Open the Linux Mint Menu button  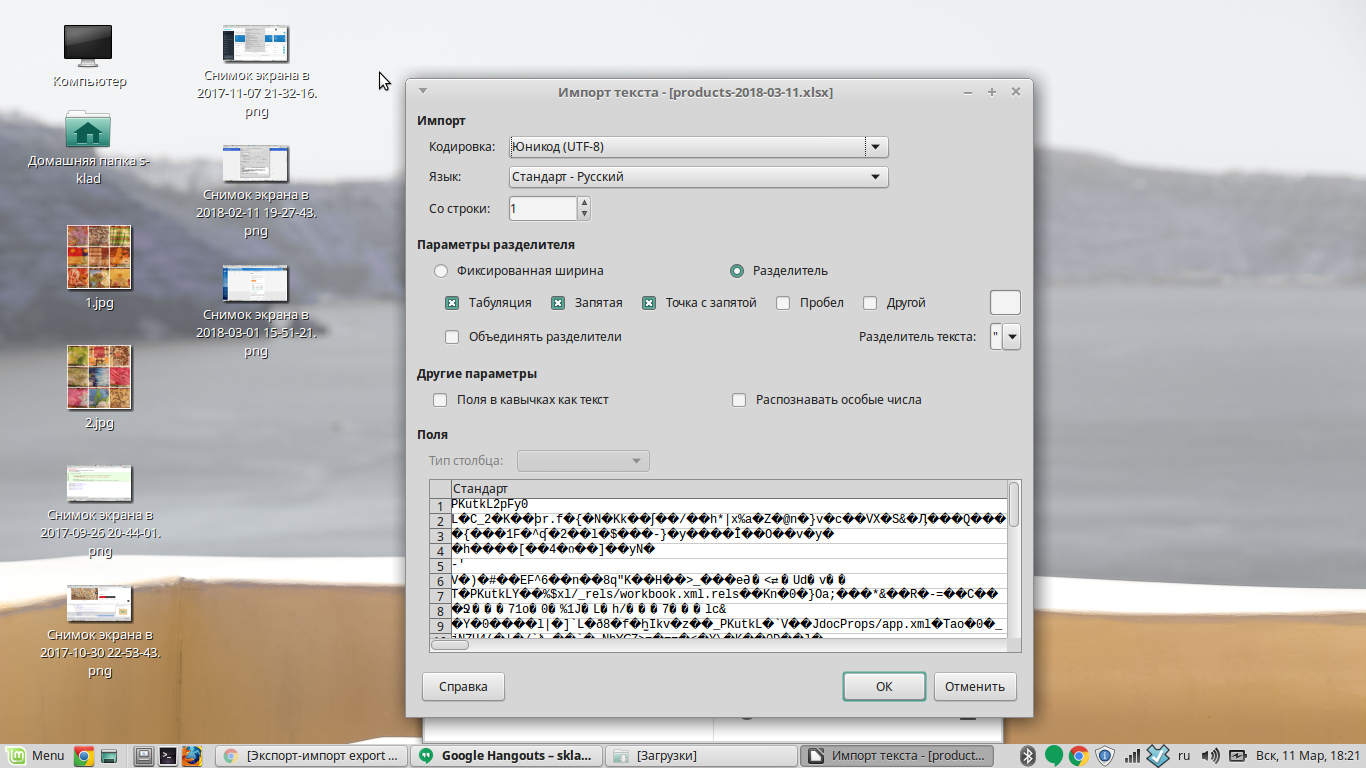tap(36, 756)
